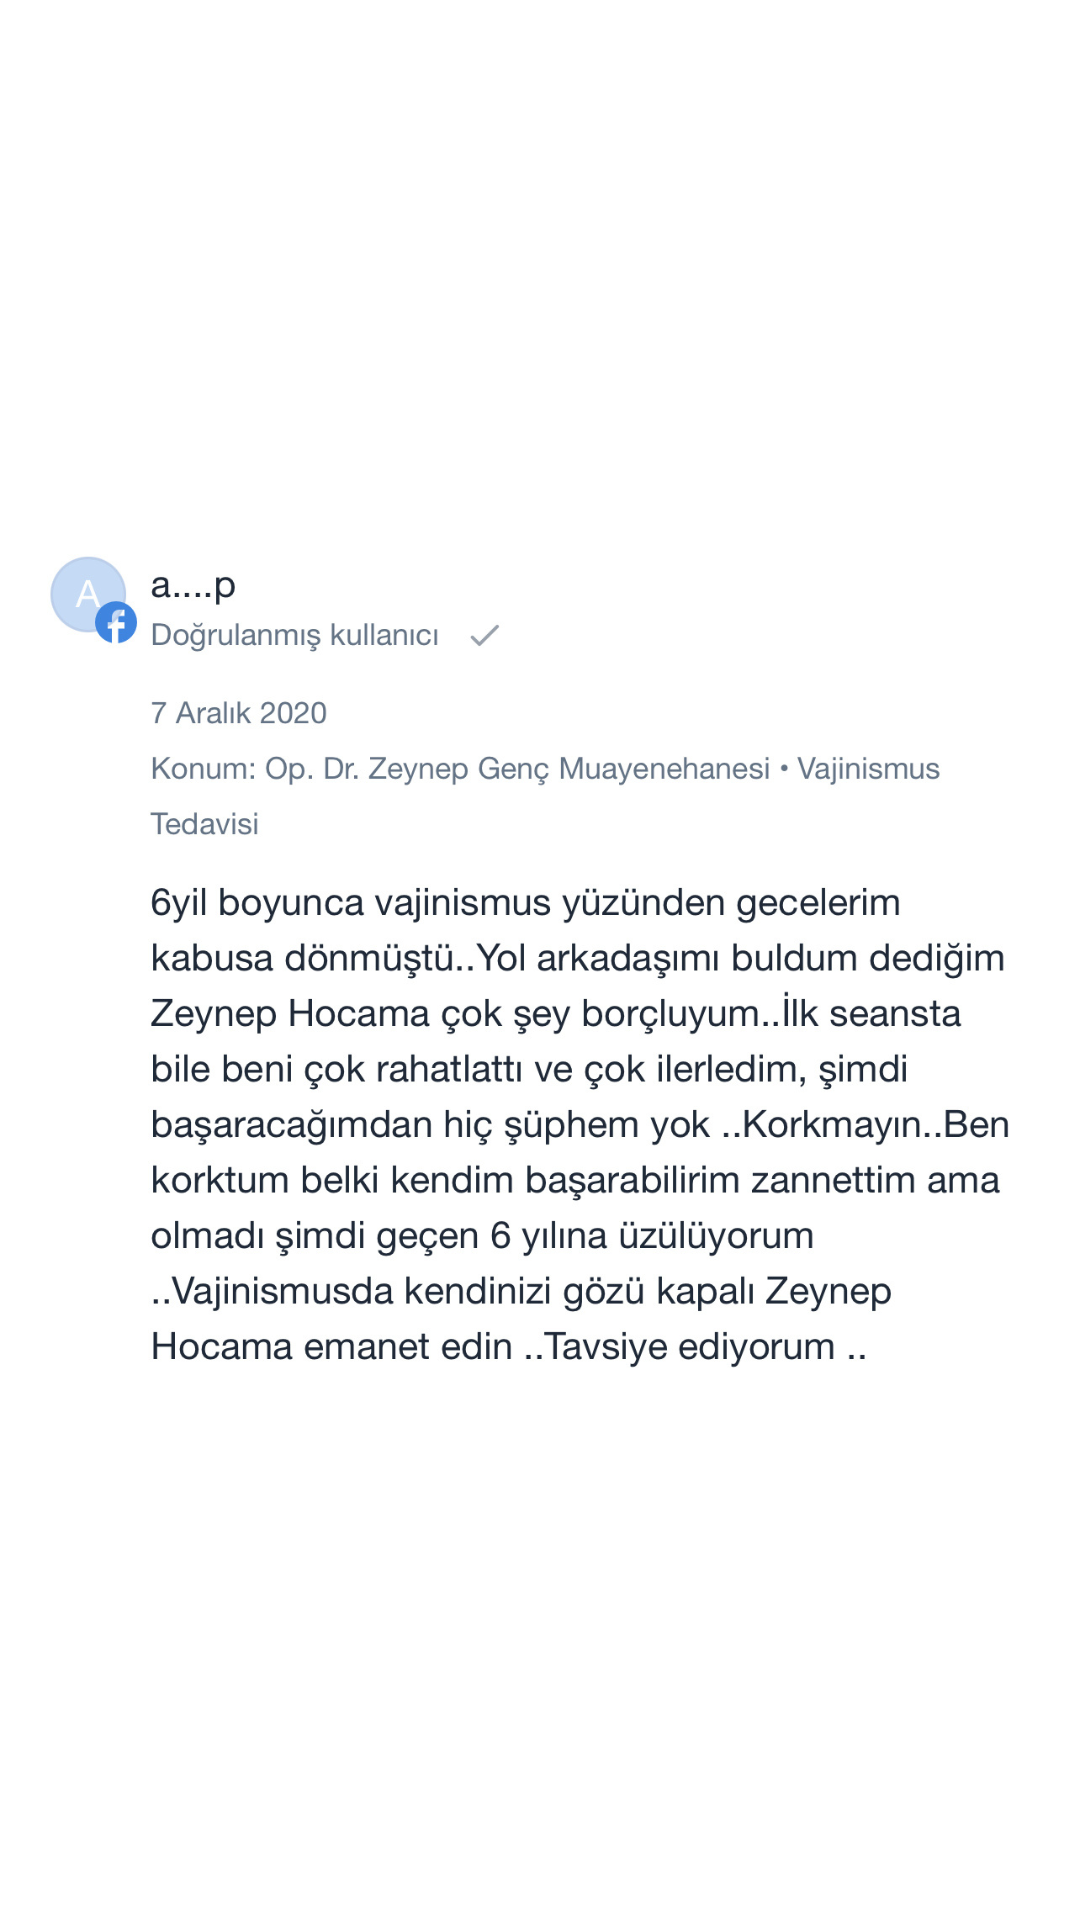The image size is (1080, 1920).
Task: Open the reviewer name "a....p"
Action: [193, 584]
